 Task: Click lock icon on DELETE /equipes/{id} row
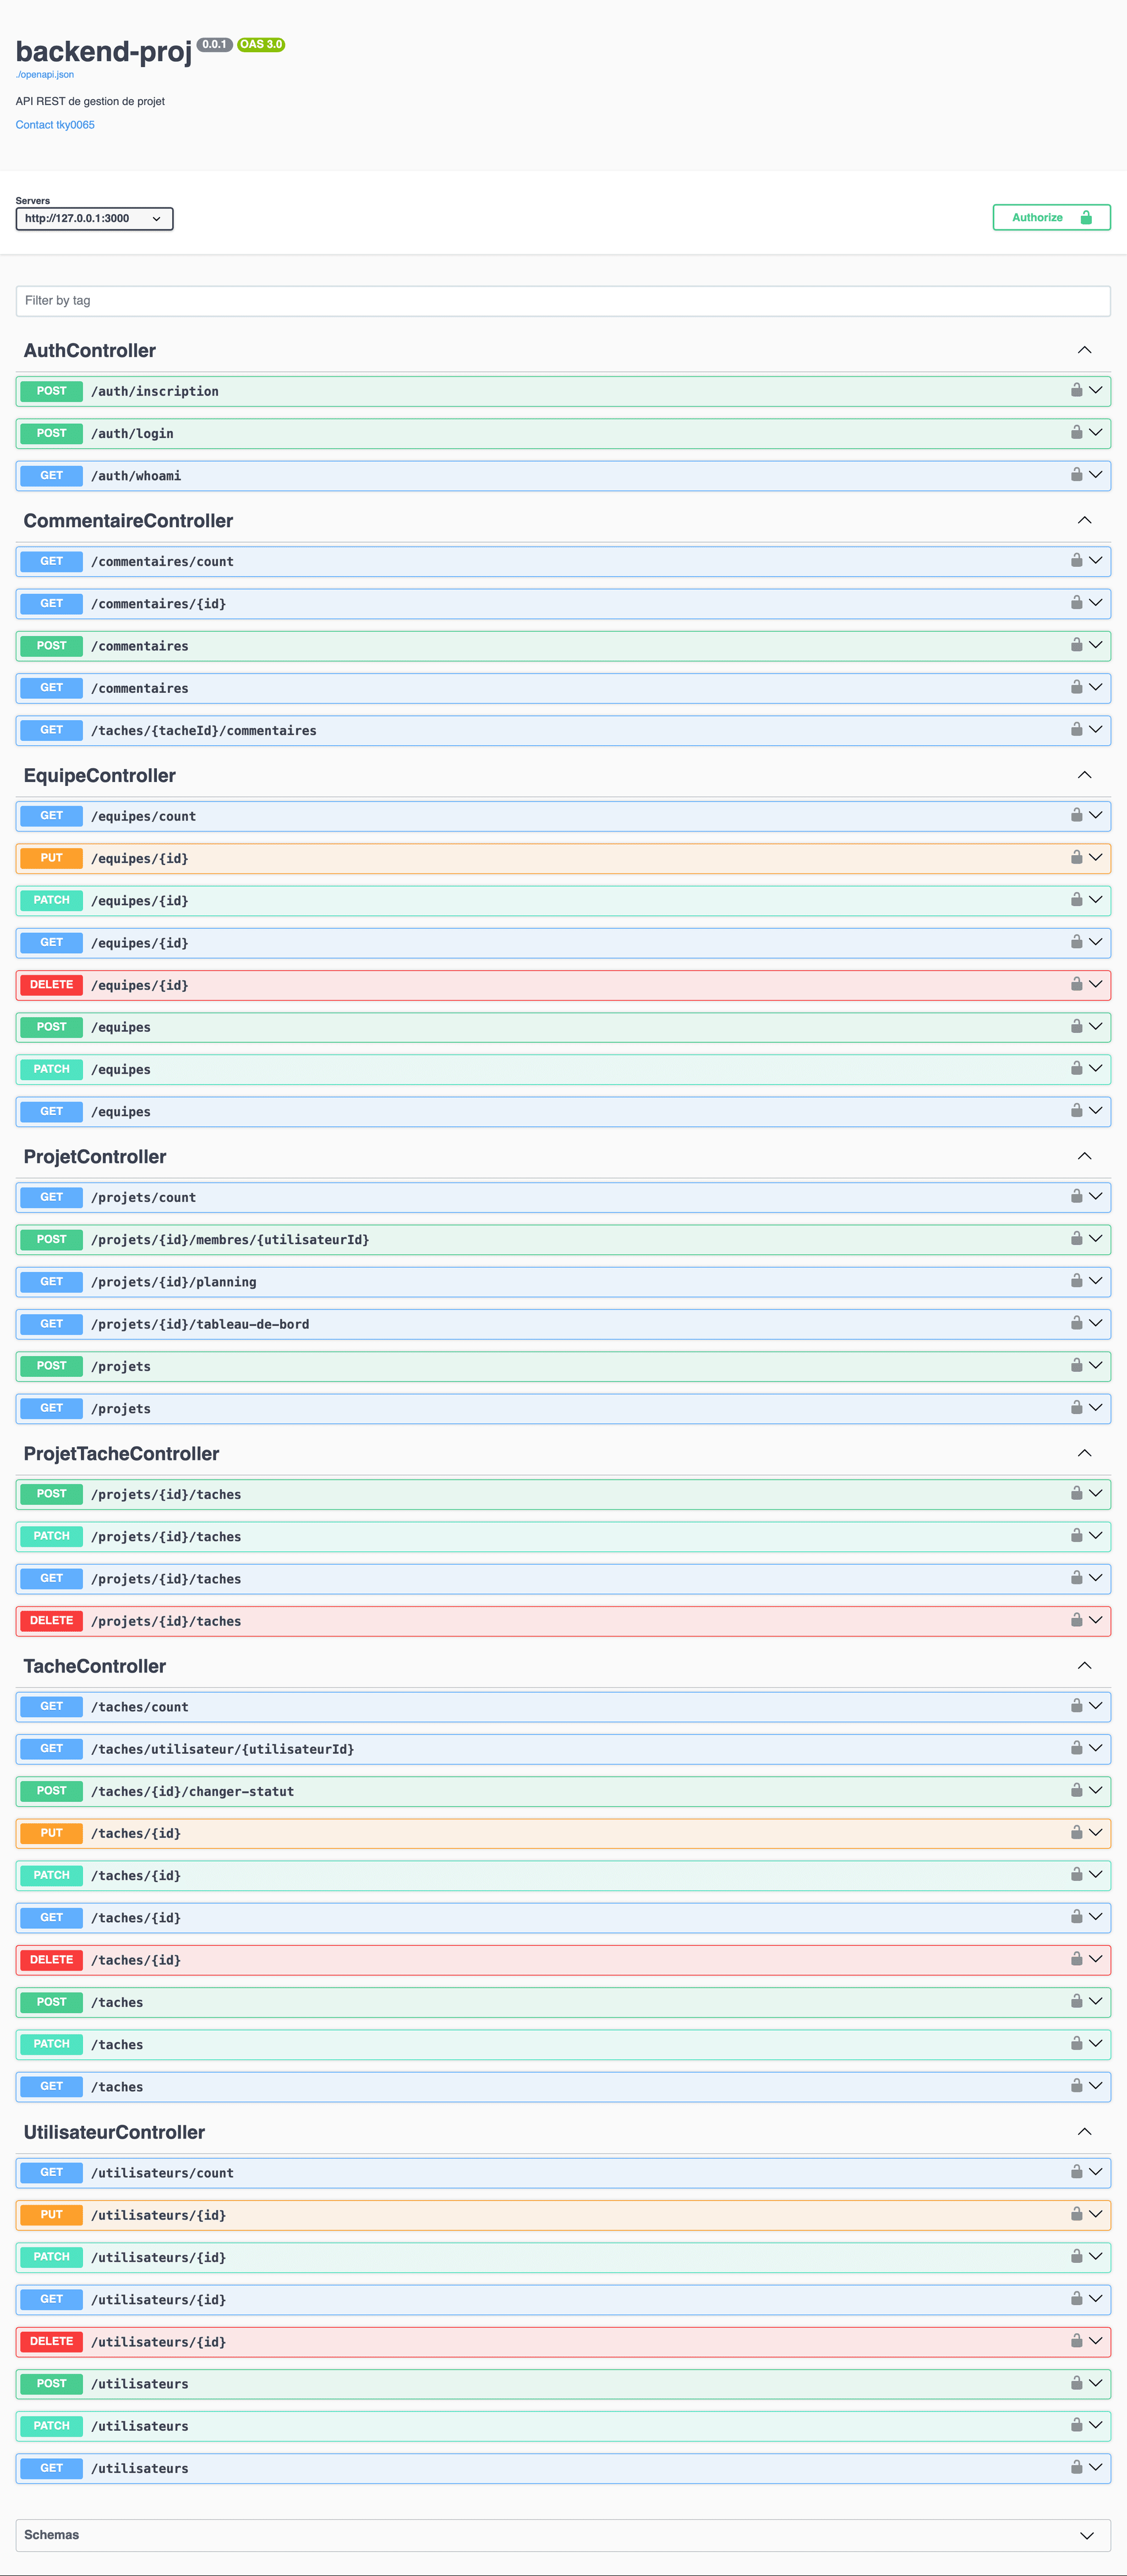coord(1076,985)
